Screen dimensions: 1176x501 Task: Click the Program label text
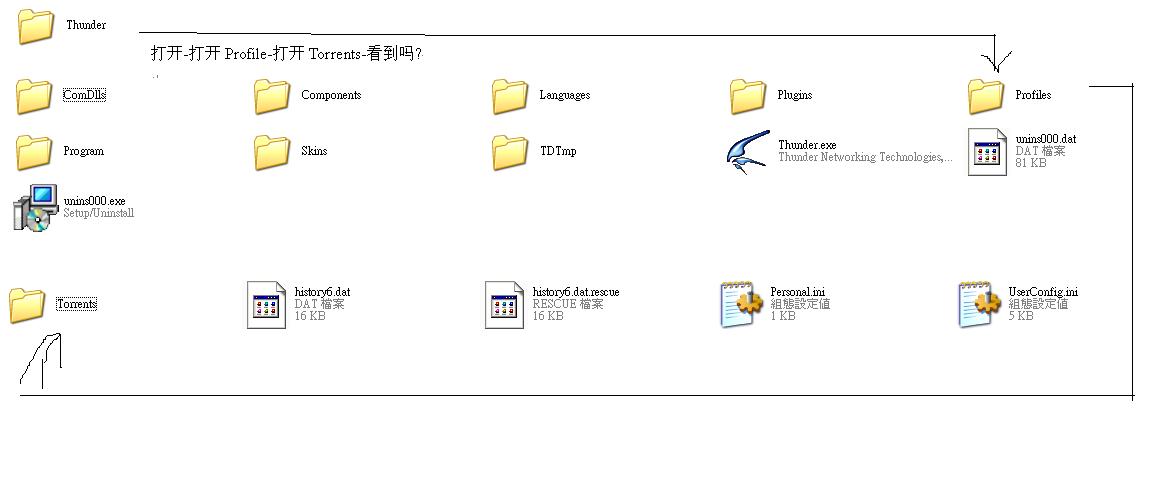[x=83, y=151]
